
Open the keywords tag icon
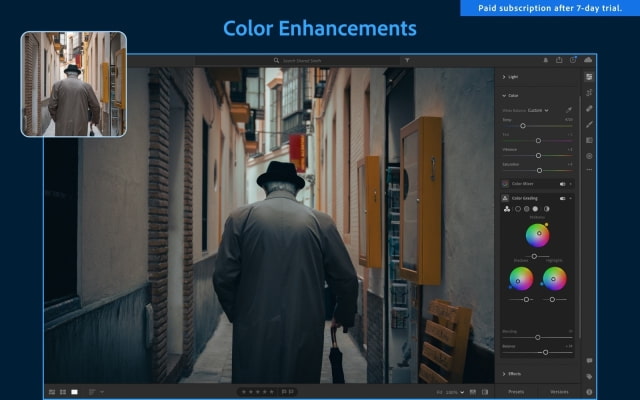click(x=589, y=376)
